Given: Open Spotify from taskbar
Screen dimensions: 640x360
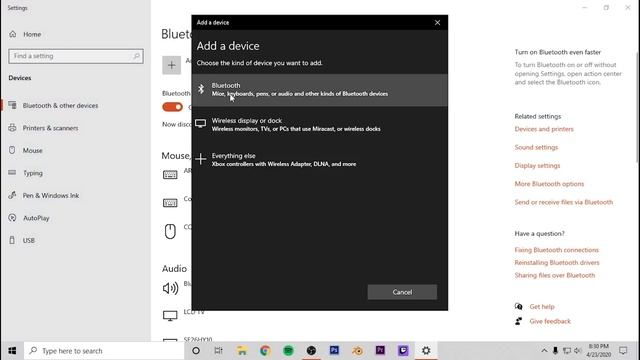Looking at the screenshot, I should coord(288,351).
